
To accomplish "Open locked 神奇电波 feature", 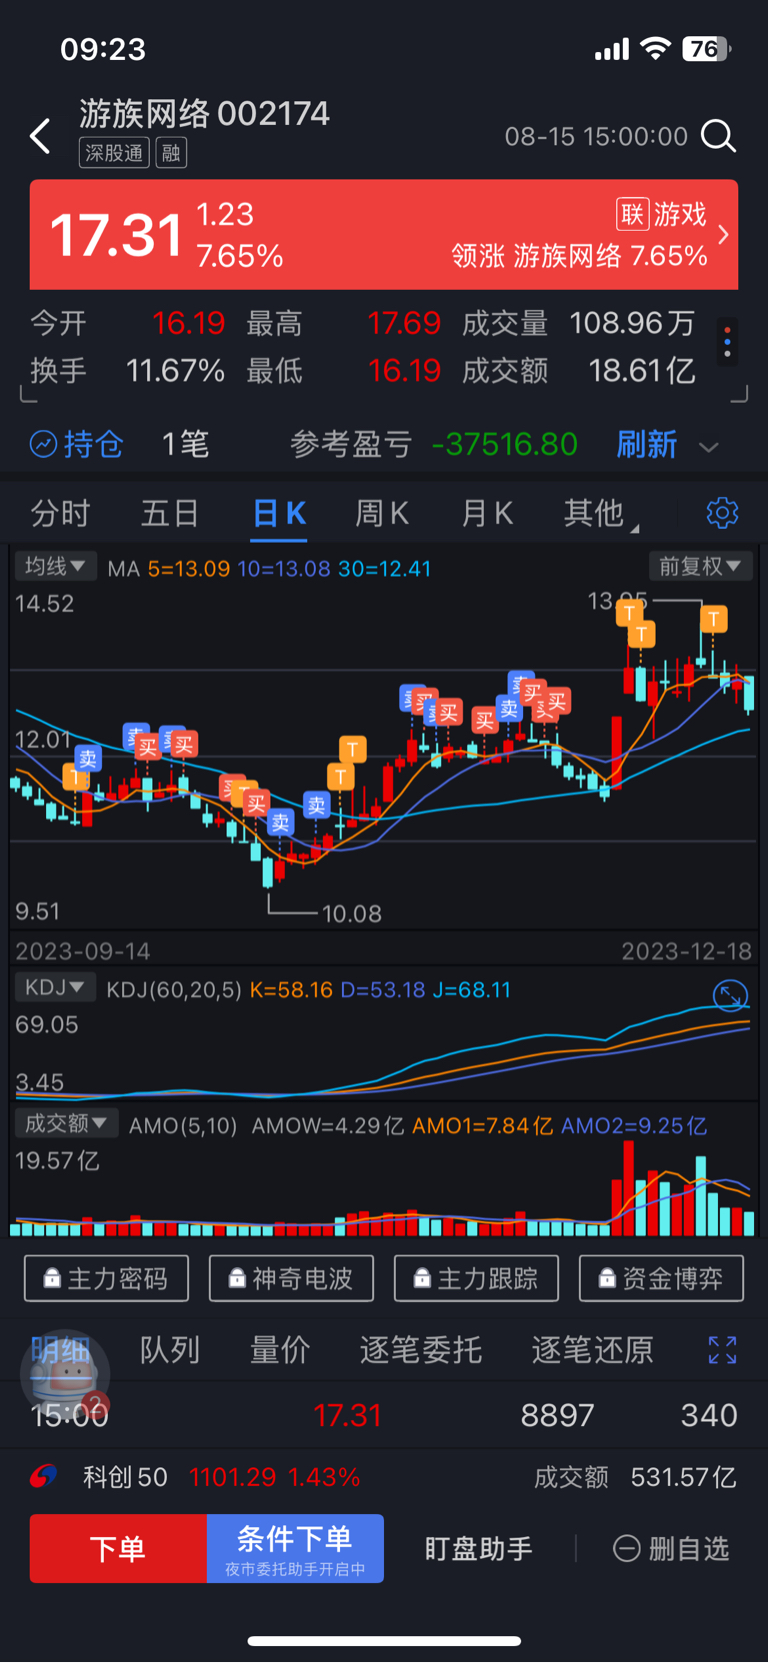I will tap(291, 1278).
